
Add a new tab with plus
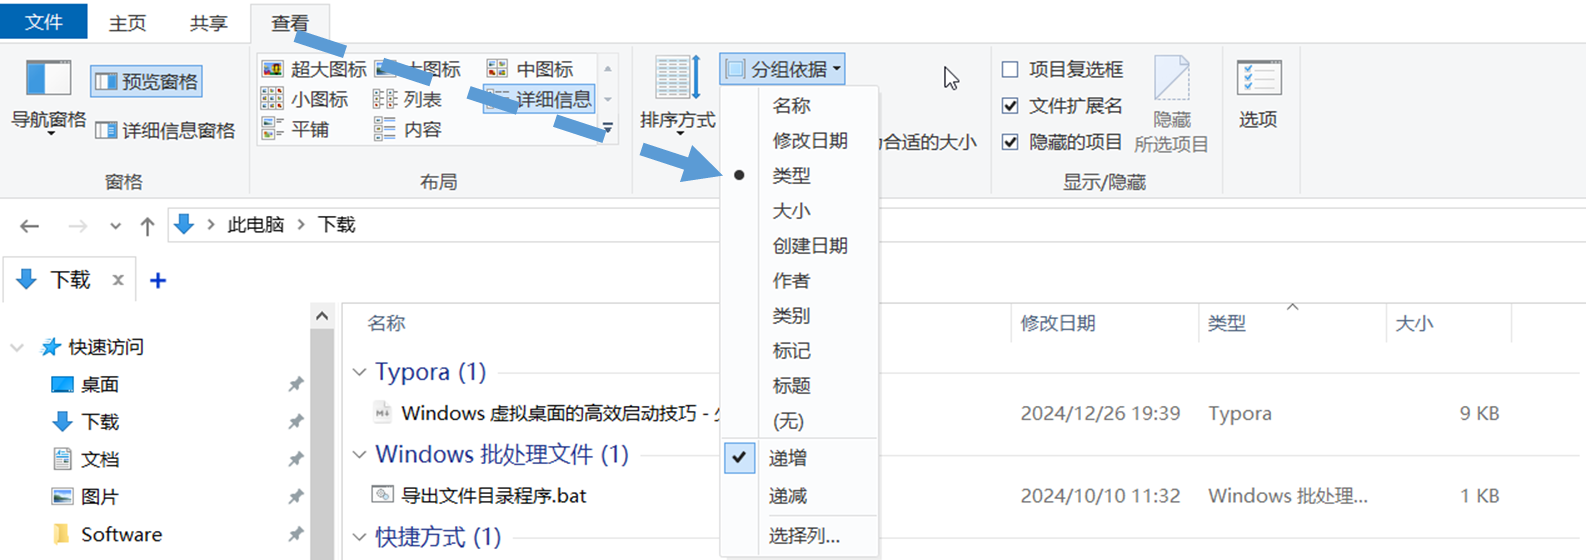pyautogui.click(x=158, y=281)
